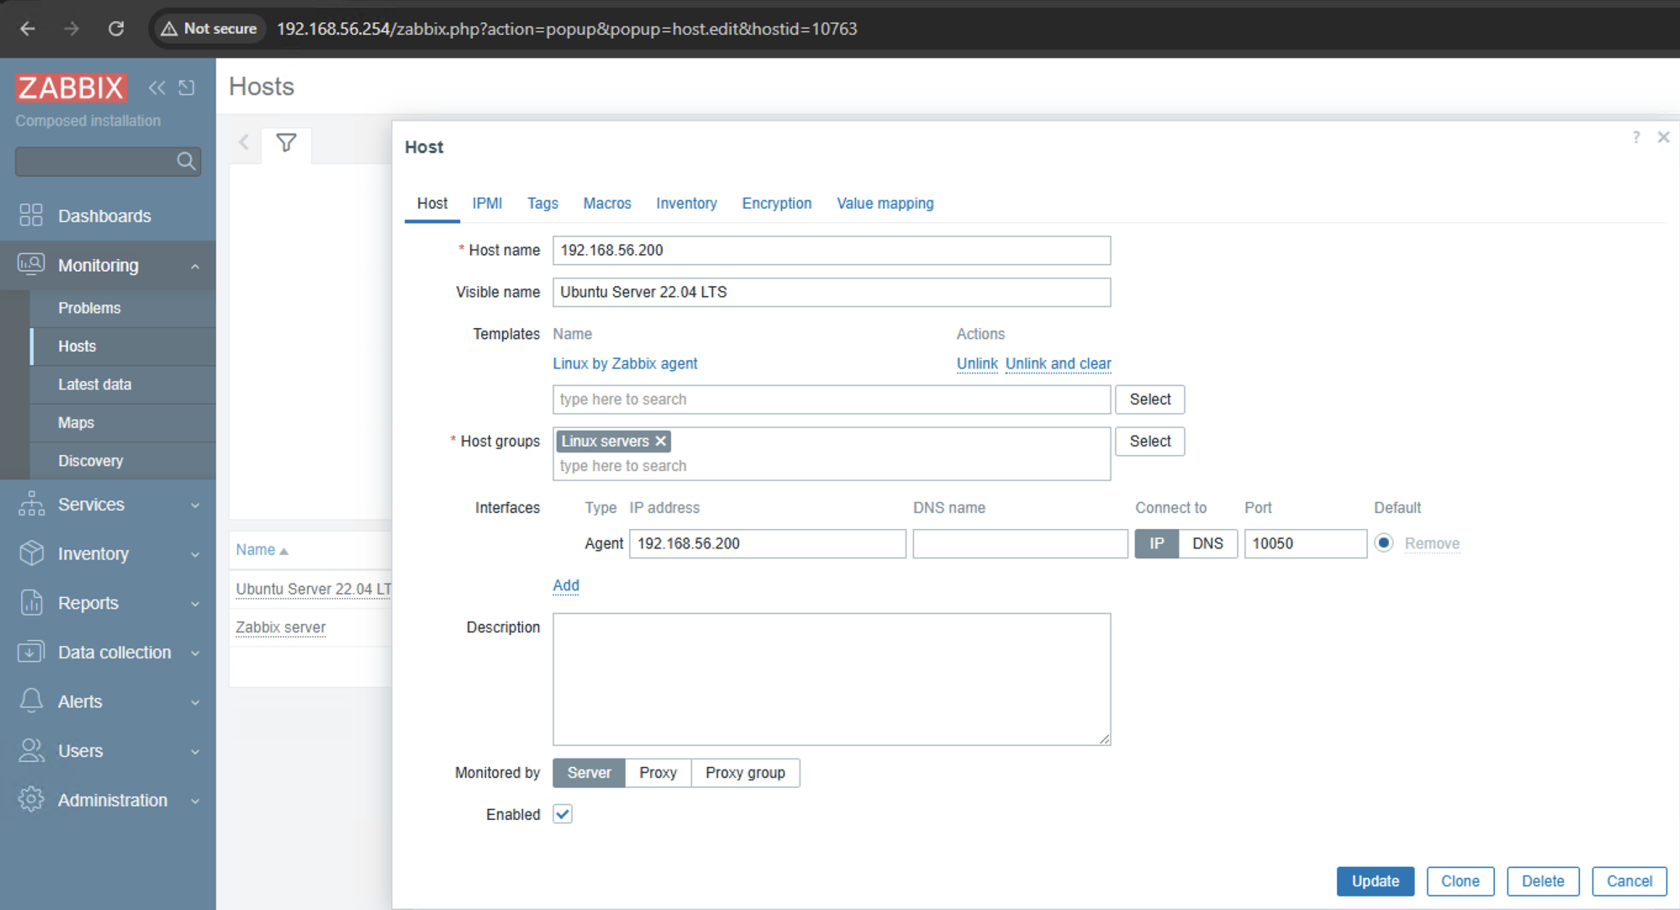Screen dimensions: 1680x910
Task: Click the Administration gear icon
Action: [x=31, y=799]
